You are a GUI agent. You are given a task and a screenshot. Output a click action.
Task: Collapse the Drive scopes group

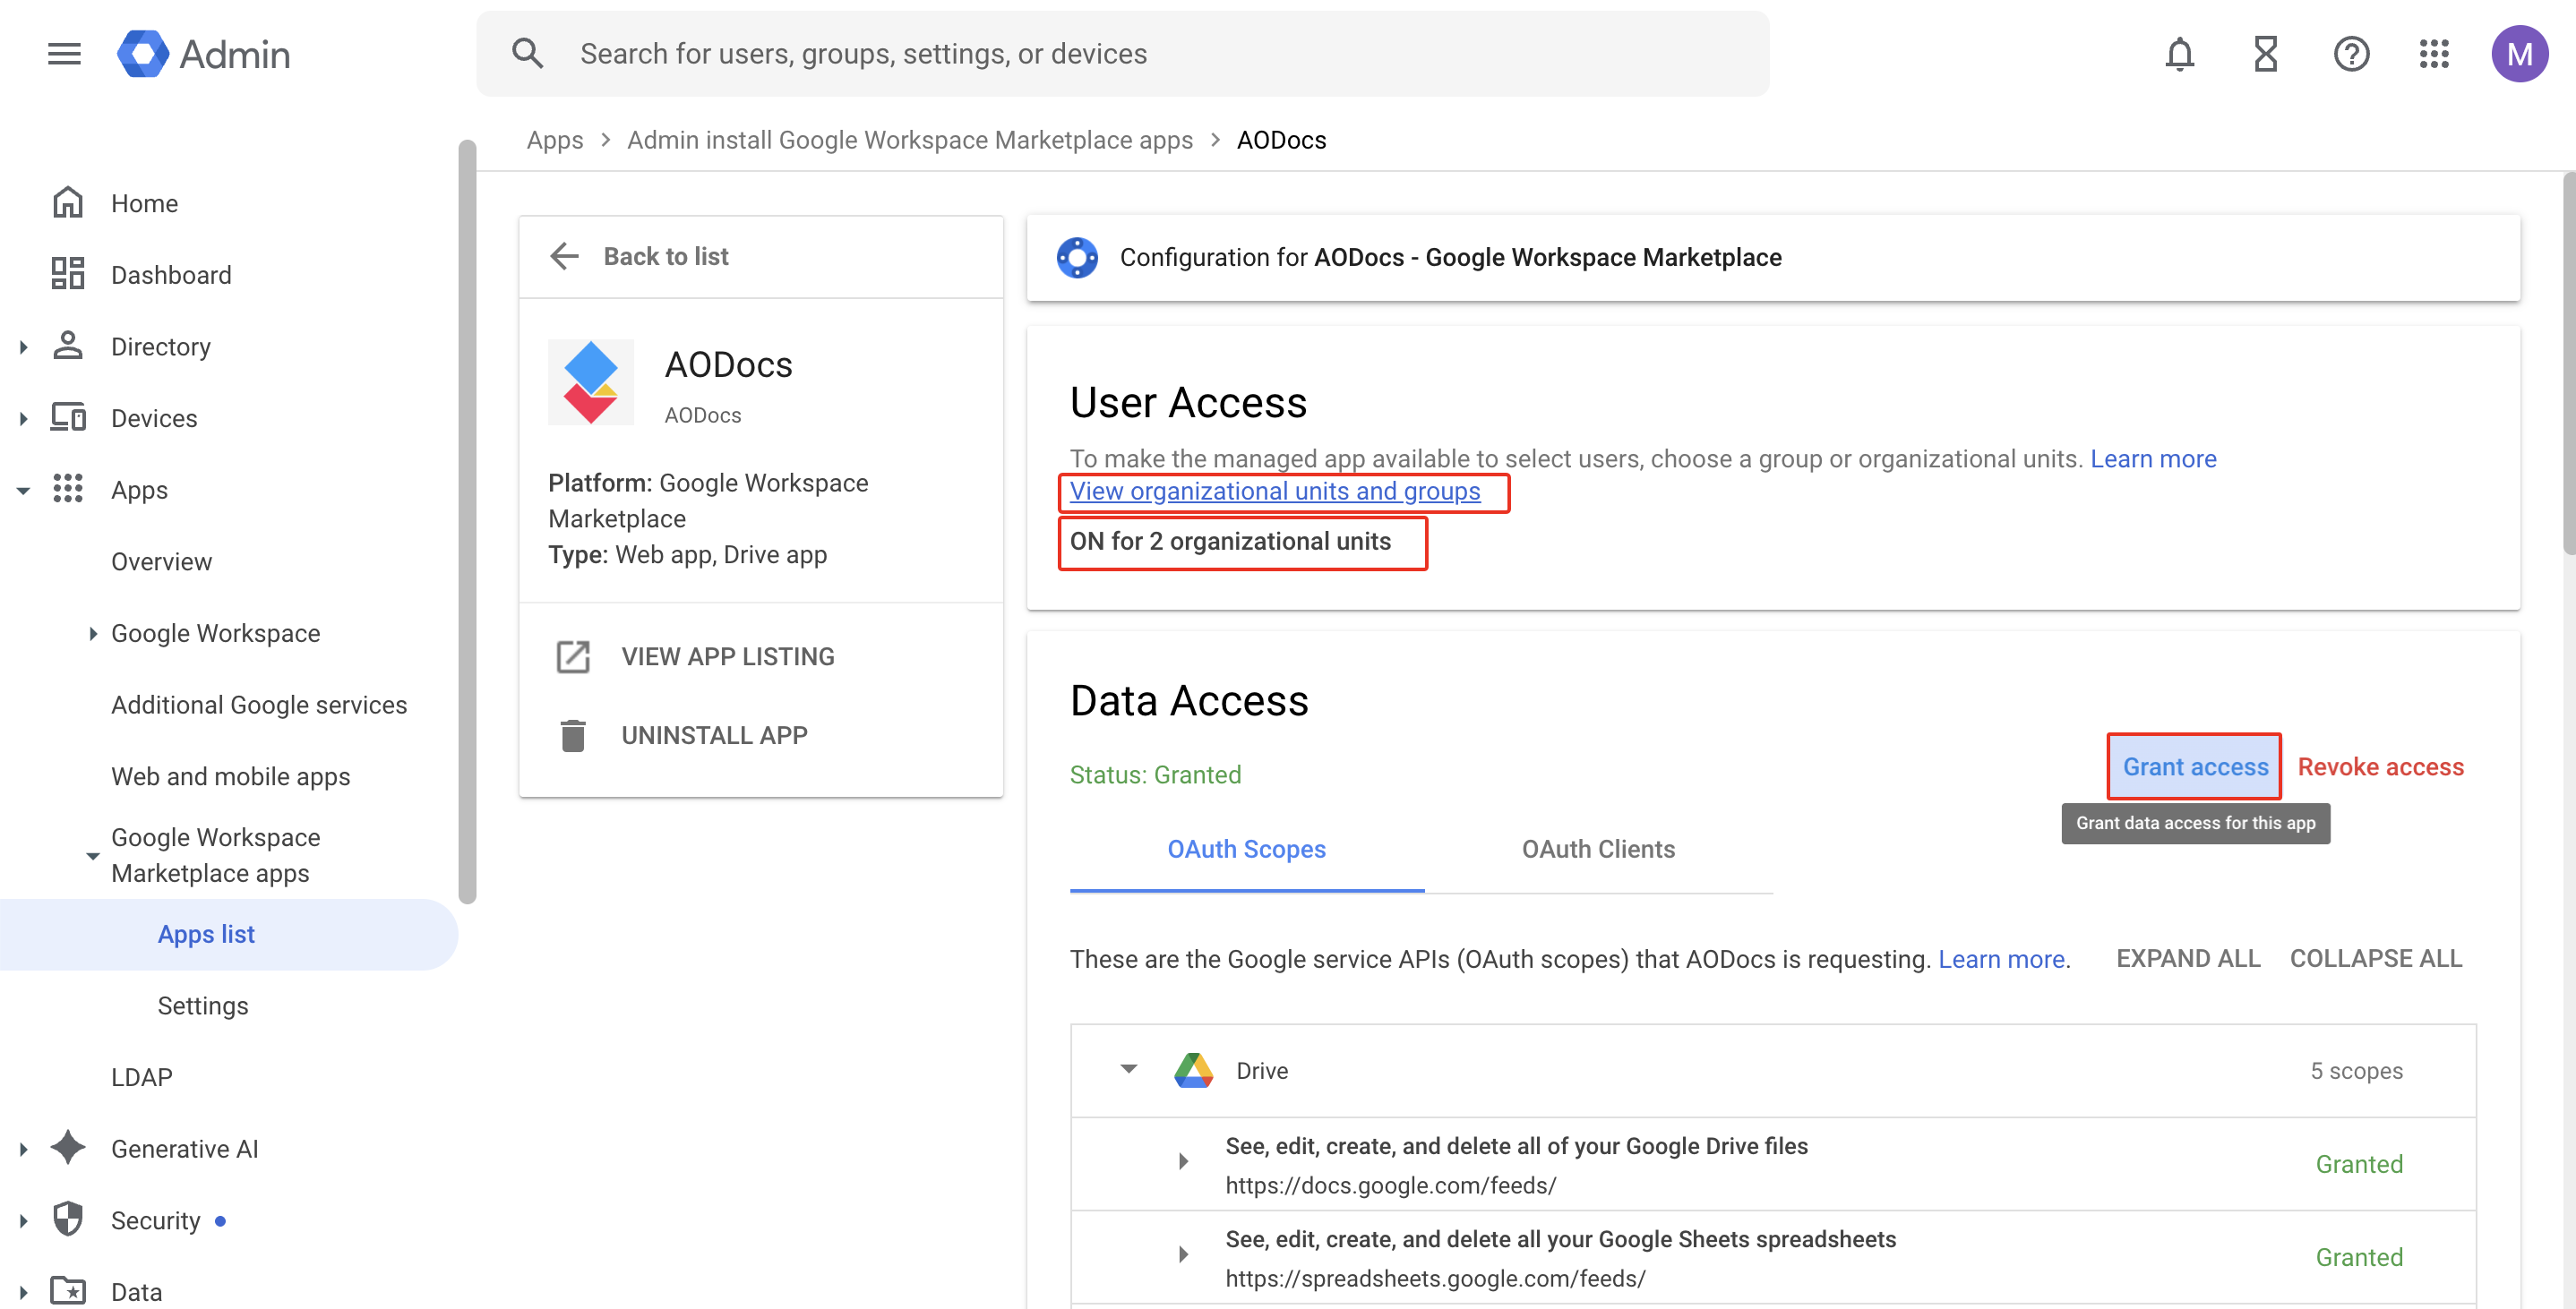click(x=1129, y=1069)
